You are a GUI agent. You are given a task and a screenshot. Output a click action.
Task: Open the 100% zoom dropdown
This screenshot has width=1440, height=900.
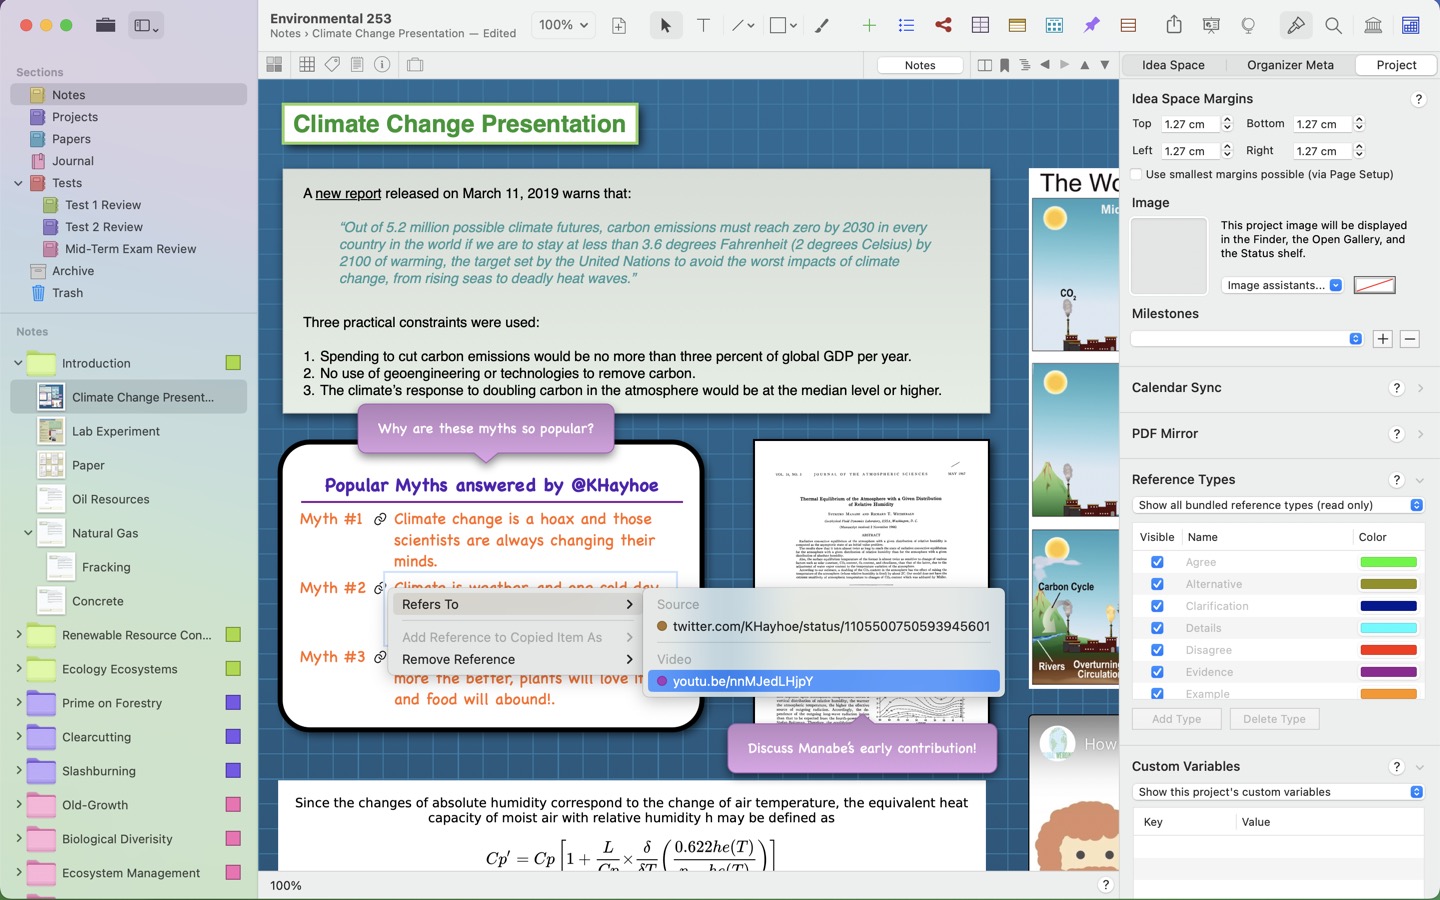pyautogui.click(x=564, y=26)
